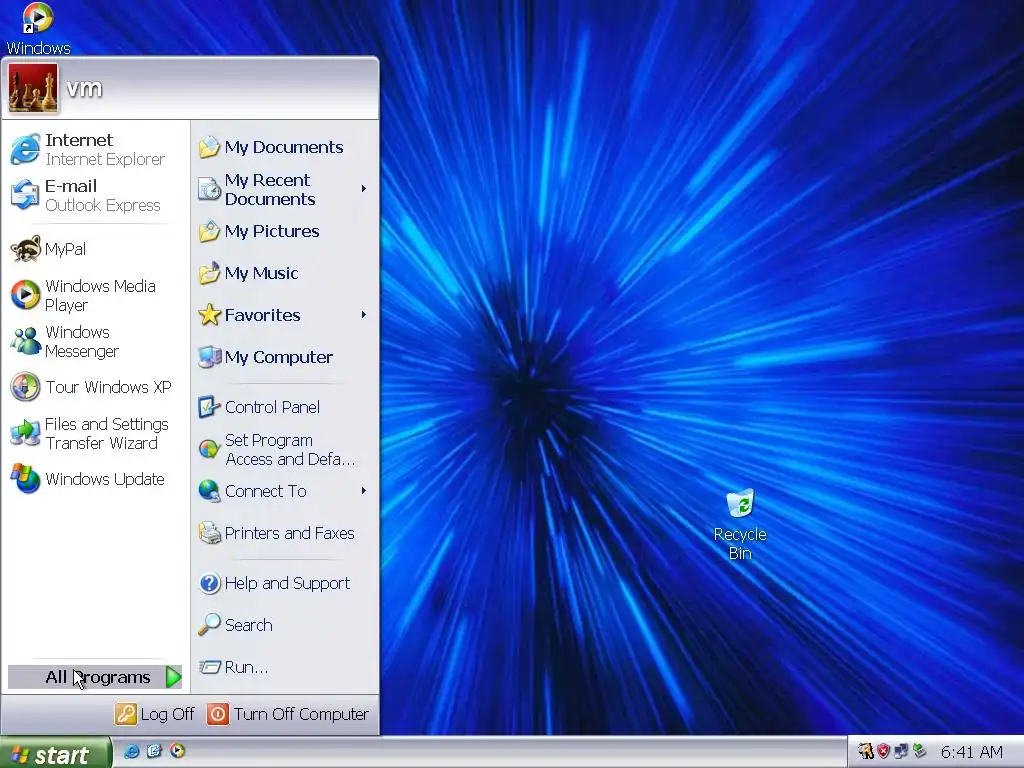
Task: Click the raccoon tray icon
Action: click(866, 751)
